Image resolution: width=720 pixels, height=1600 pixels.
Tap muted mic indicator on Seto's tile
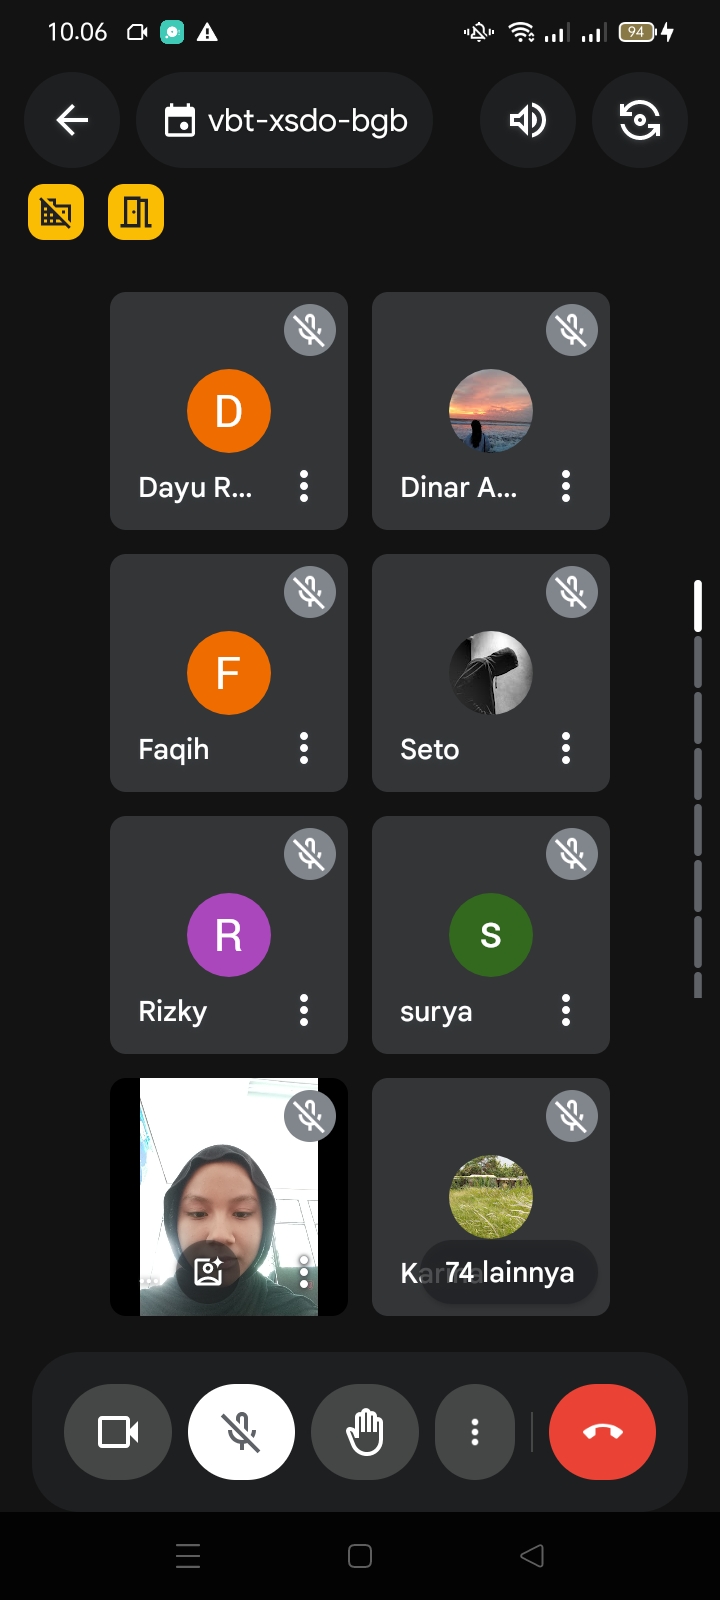572,592
